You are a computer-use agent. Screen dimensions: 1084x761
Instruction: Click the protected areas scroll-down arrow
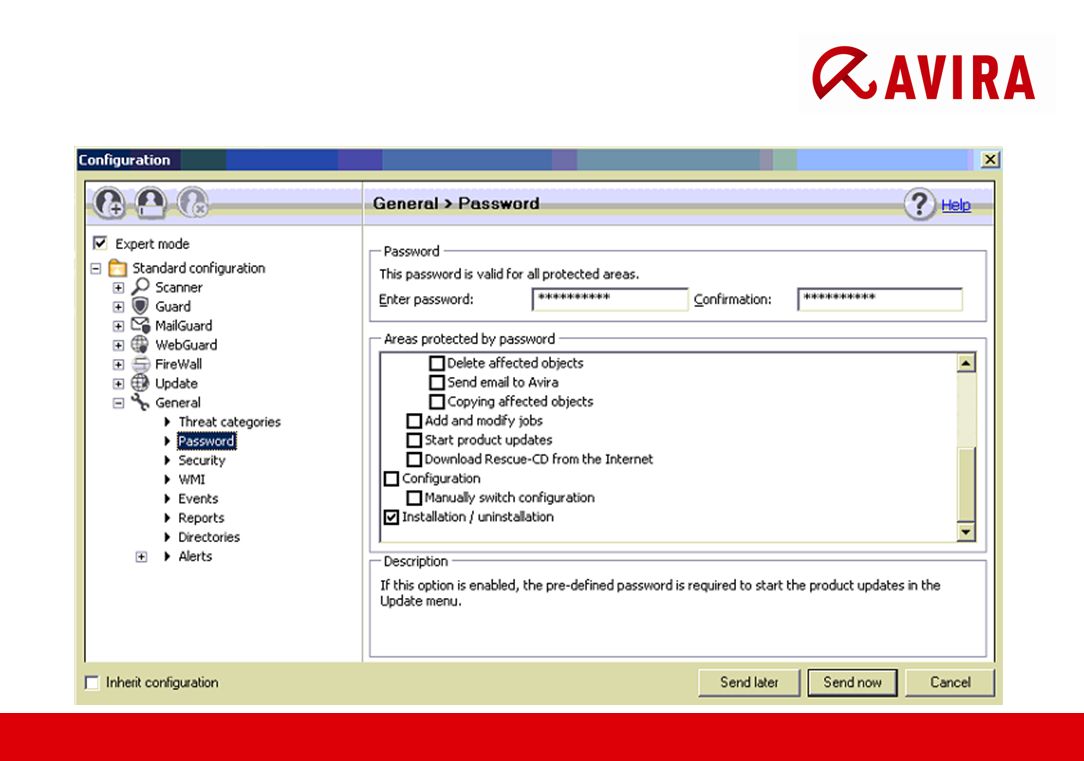pos(966,532)
